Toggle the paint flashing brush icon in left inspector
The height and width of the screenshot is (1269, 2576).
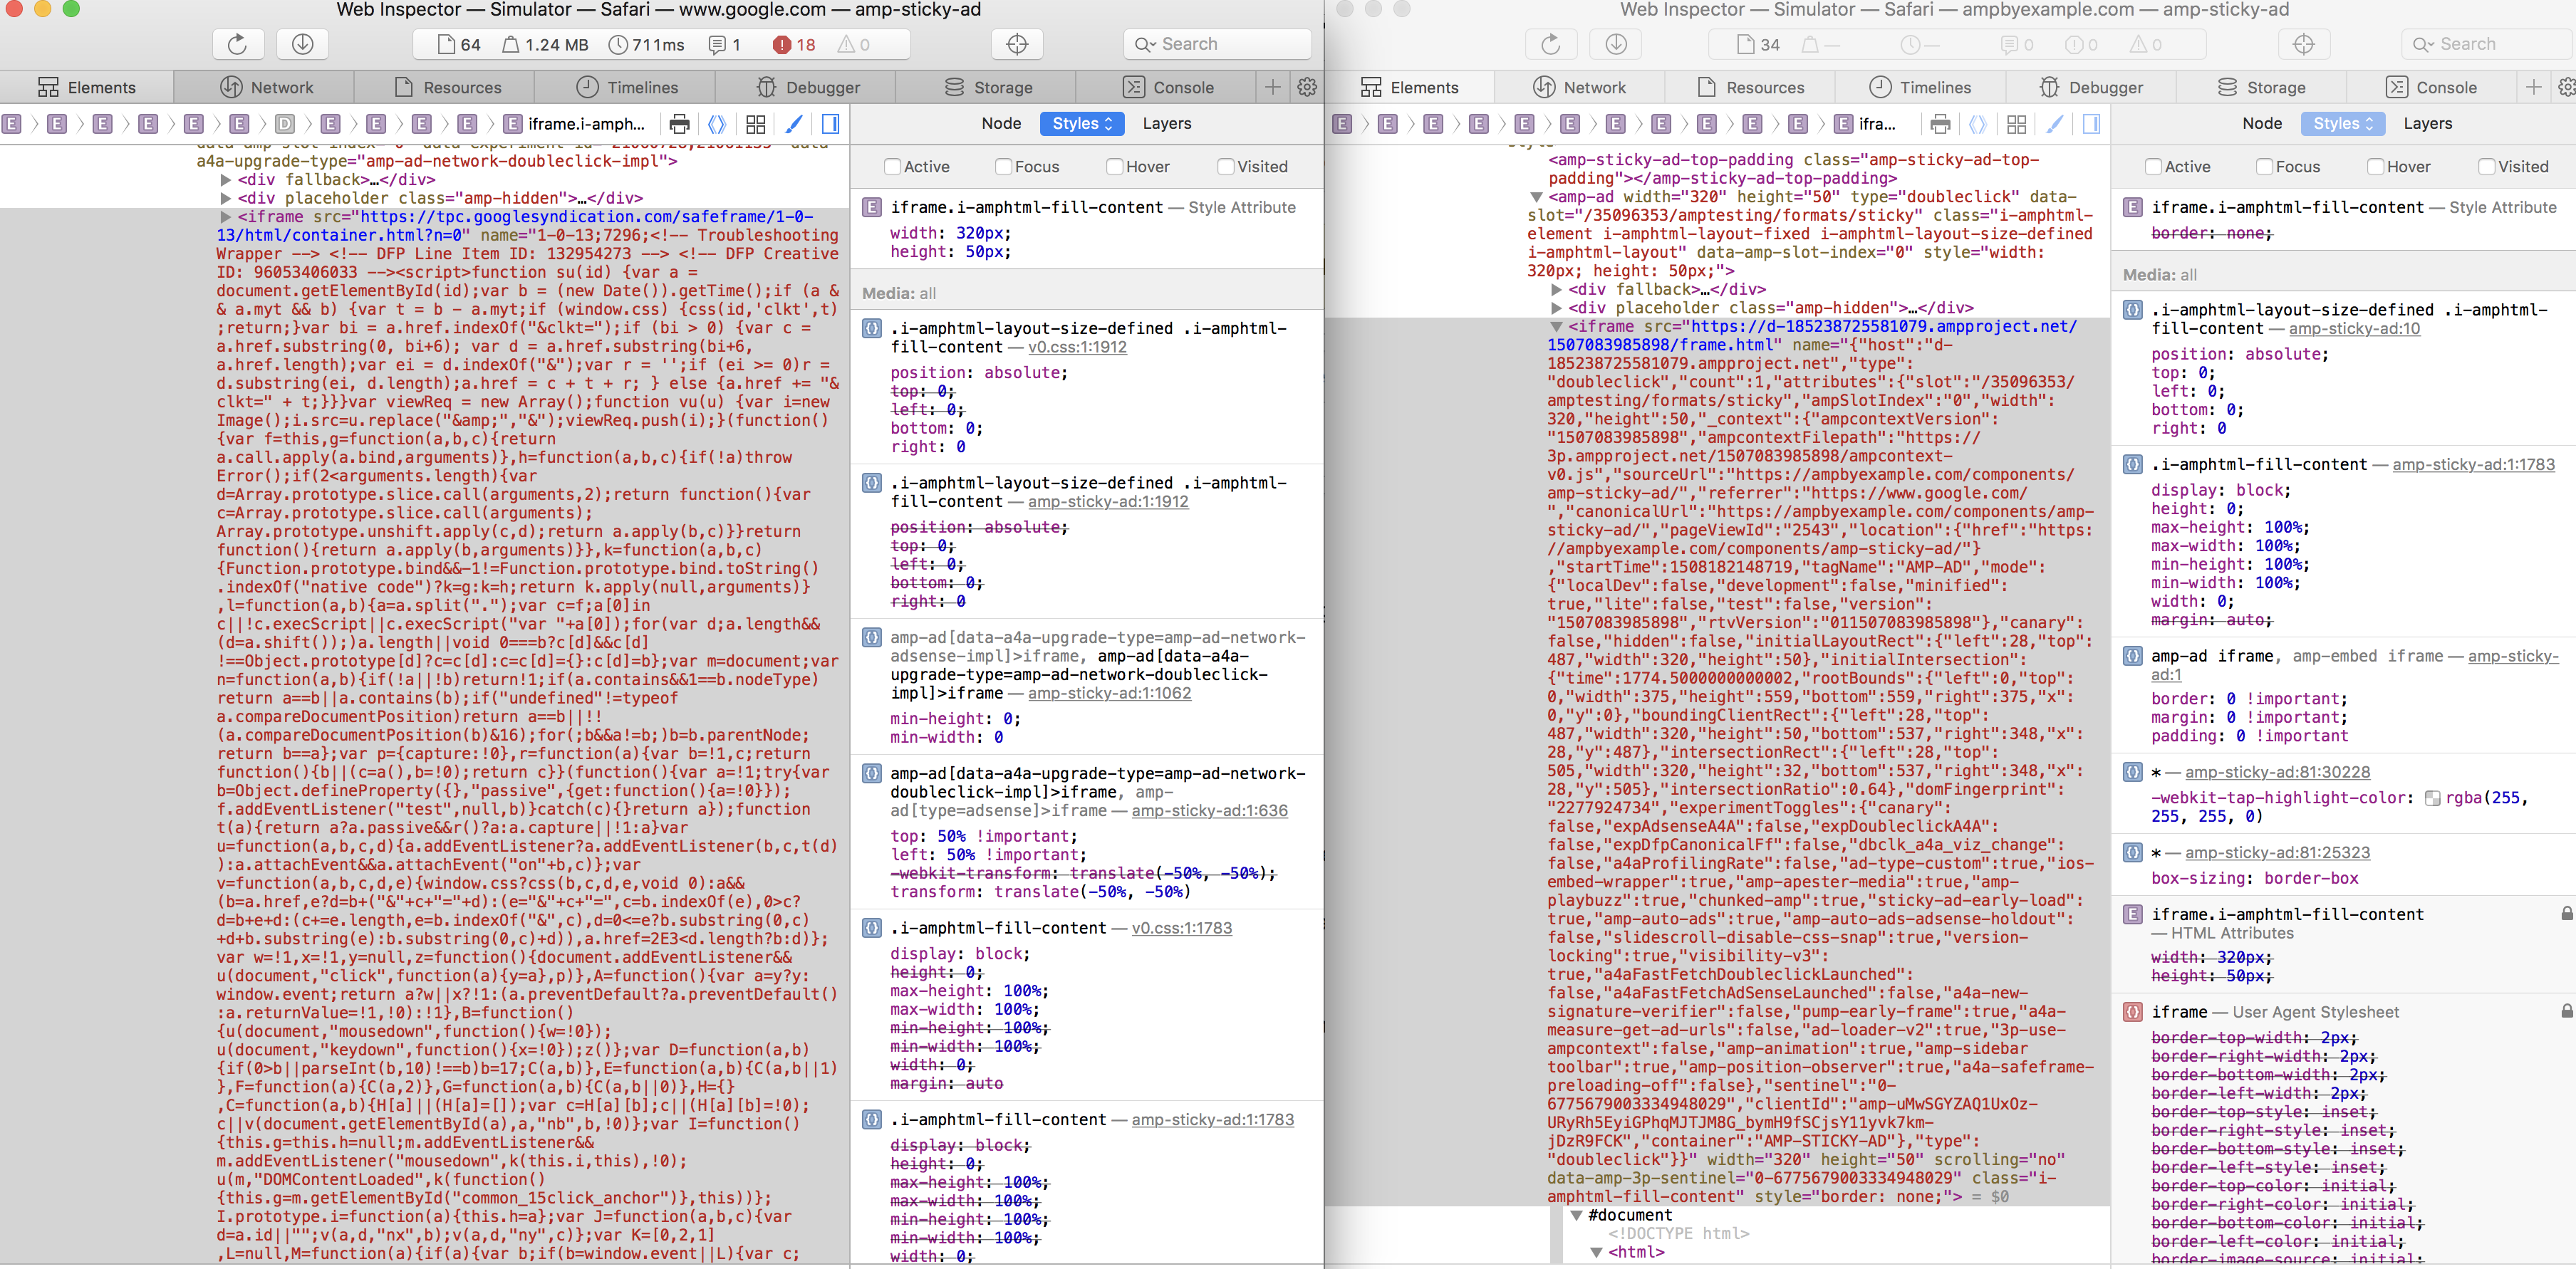point(793,124)
